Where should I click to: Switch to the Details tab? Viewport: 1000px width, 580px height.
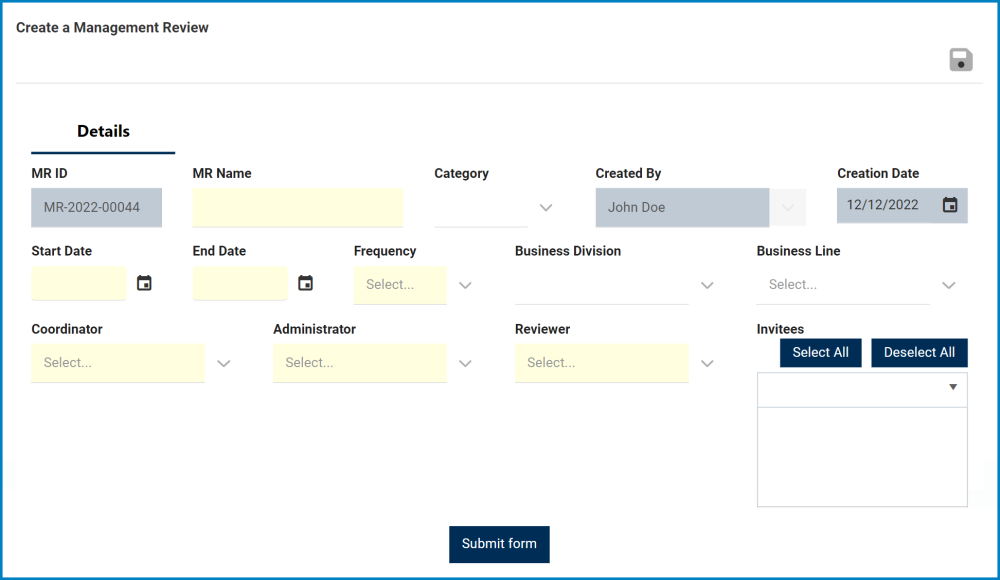tap(102, 131)
